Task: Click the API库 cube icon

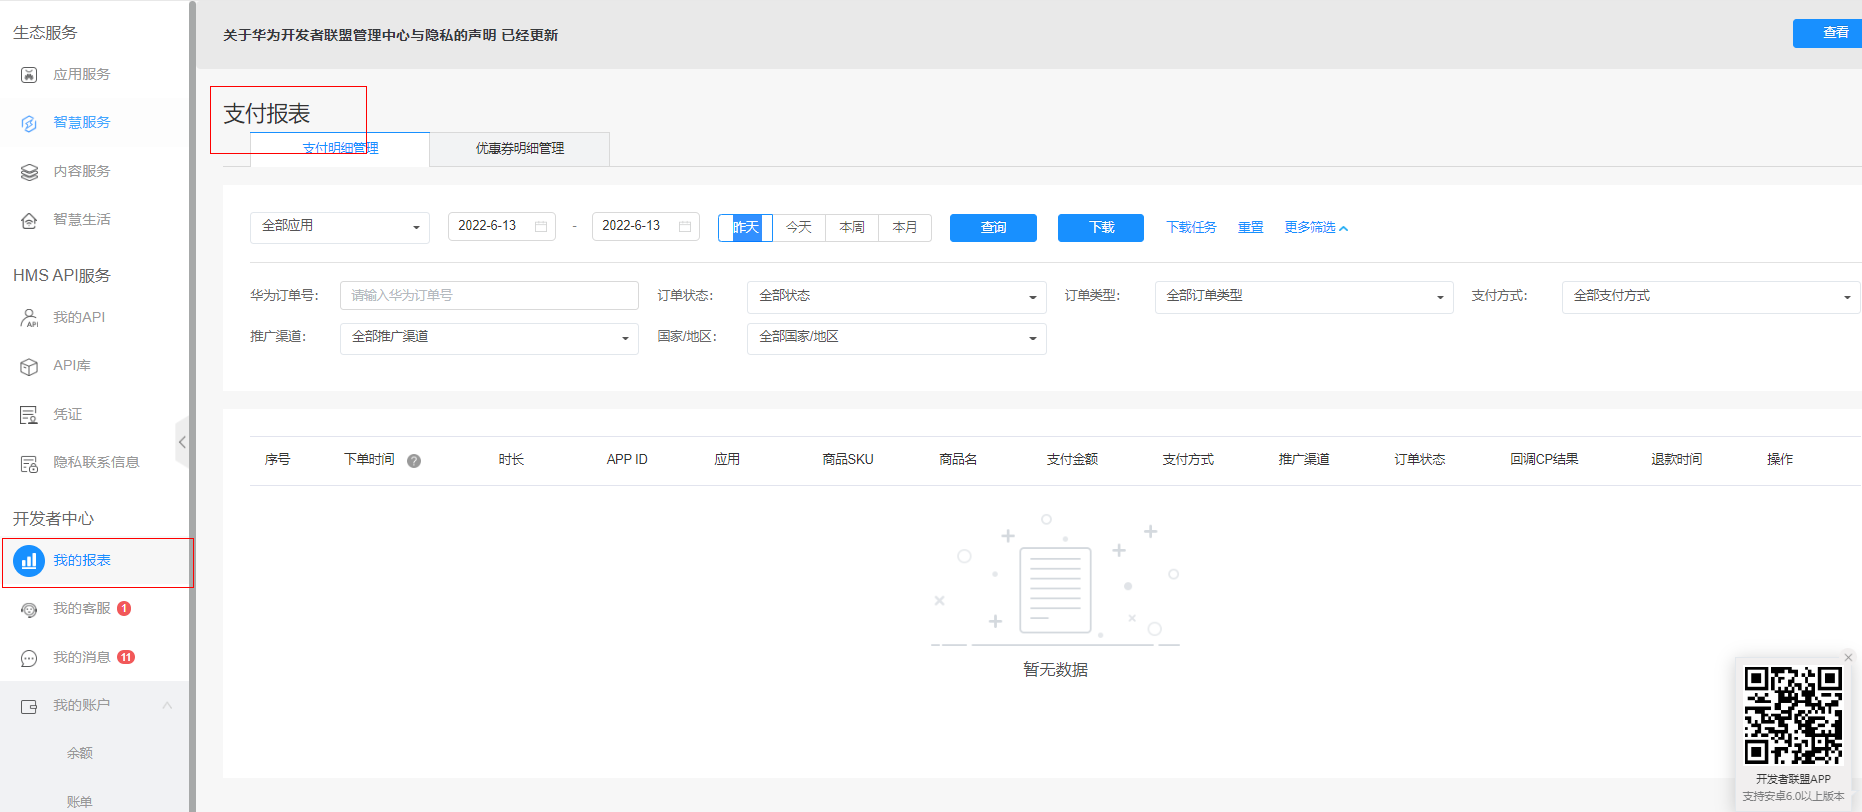Action: click(29, 366)
